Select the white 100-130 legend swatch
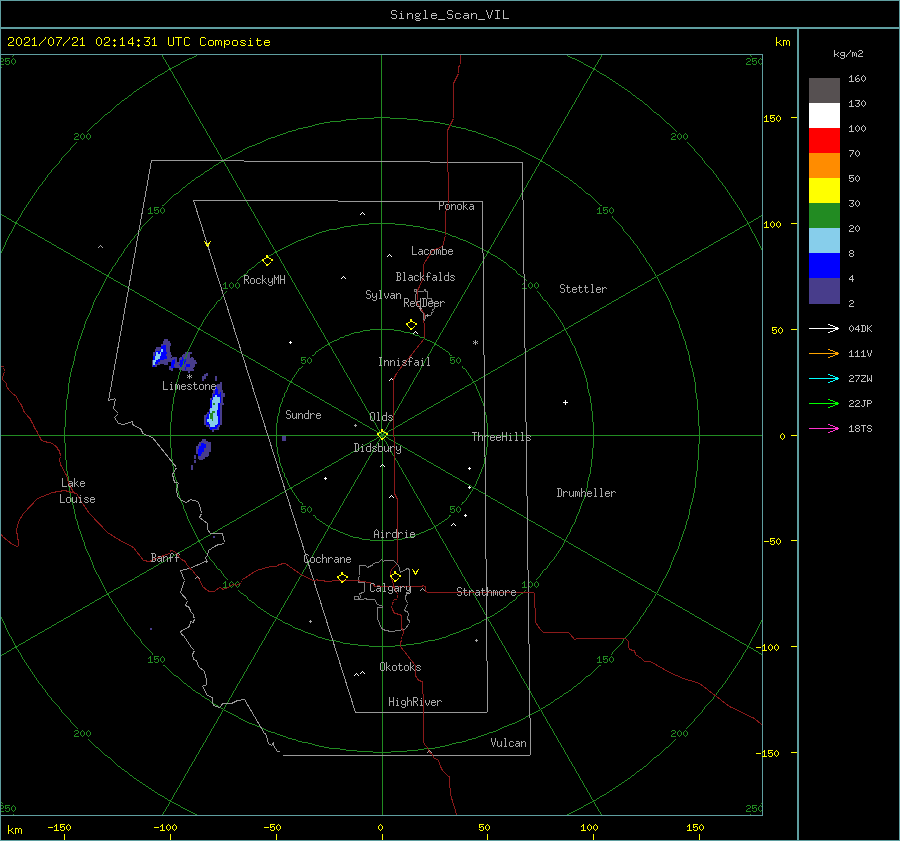The image size is (900, 841). 824,115
